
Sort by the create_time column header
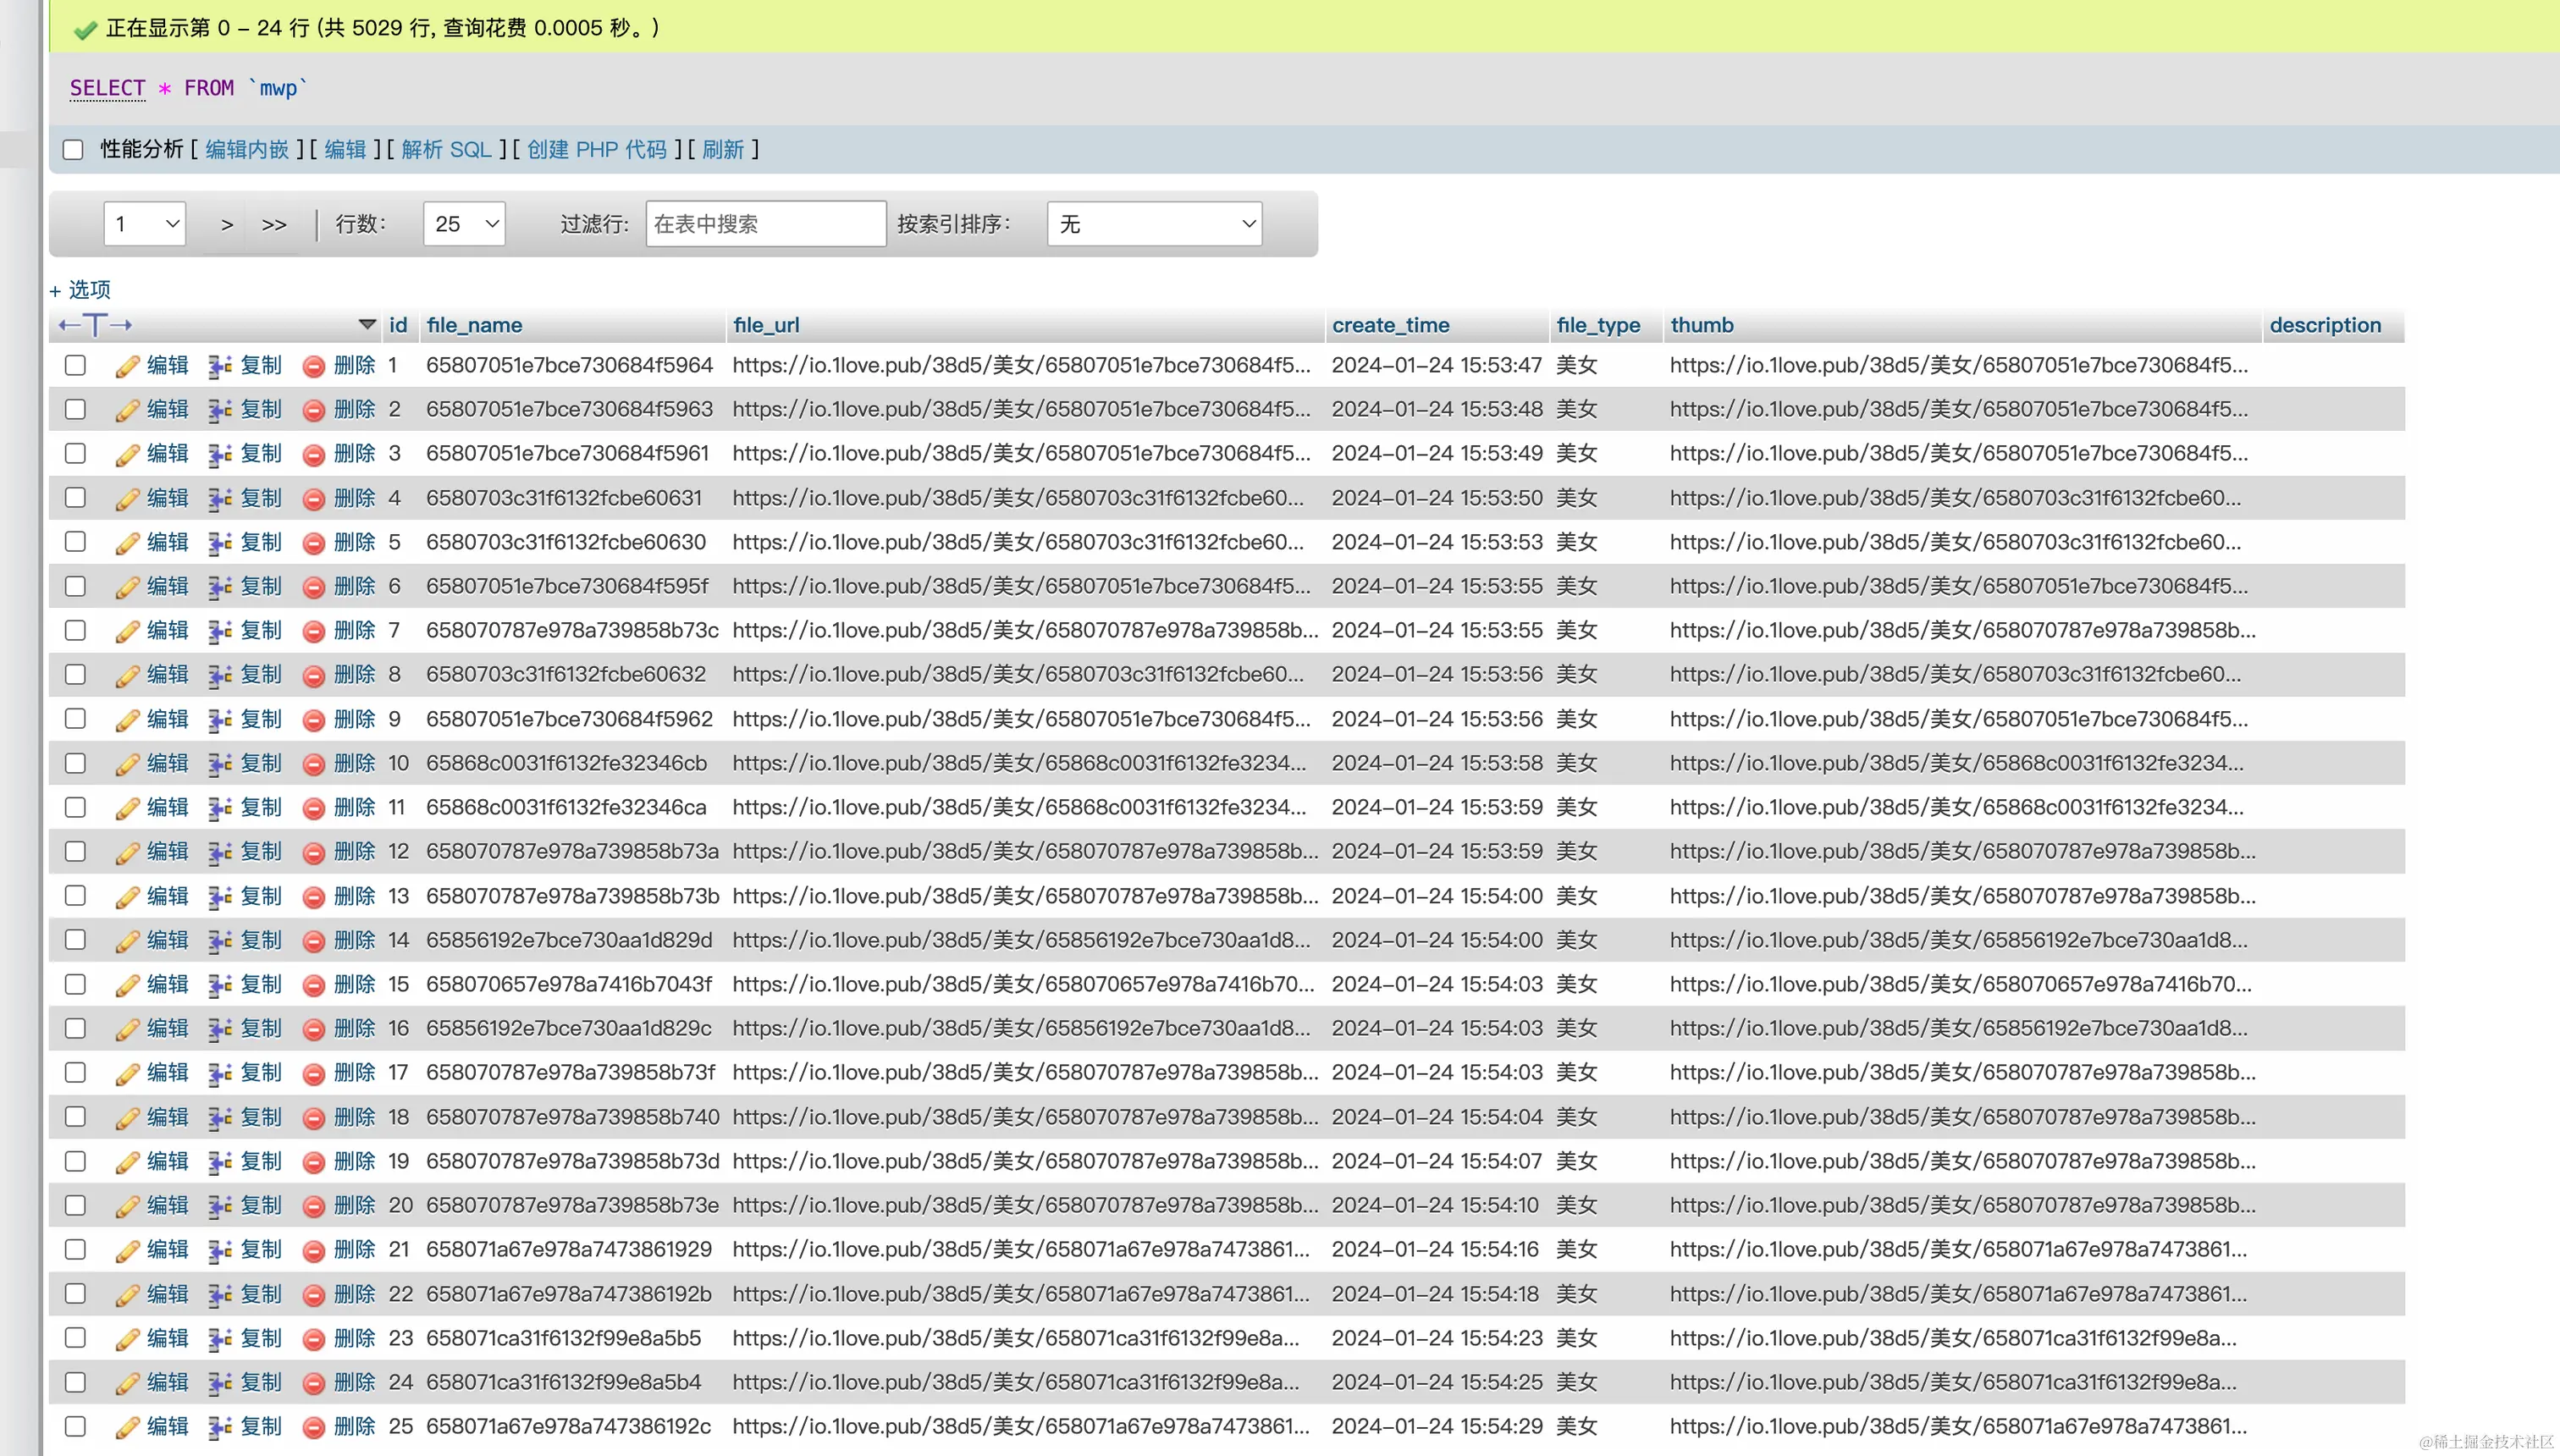point(1390,325)
